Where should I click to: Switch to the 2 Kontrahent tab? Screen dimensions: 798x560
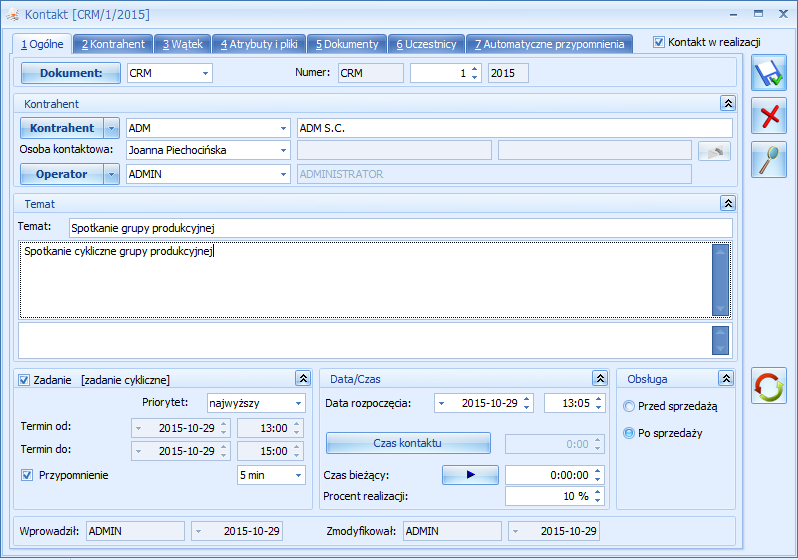click(x=113, y=44)
